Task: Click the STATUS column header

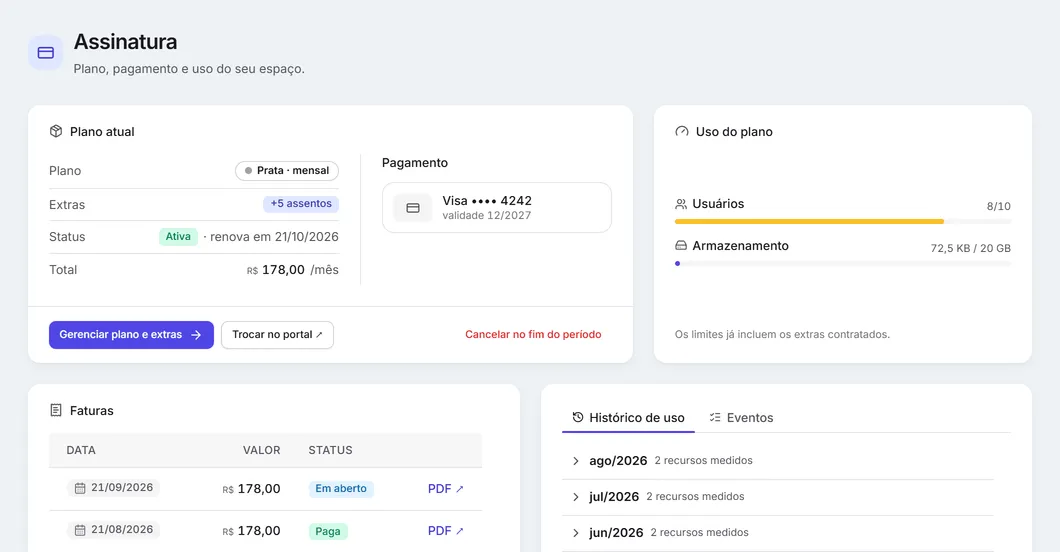Action: pyautogui.click(x=331, y=450)
